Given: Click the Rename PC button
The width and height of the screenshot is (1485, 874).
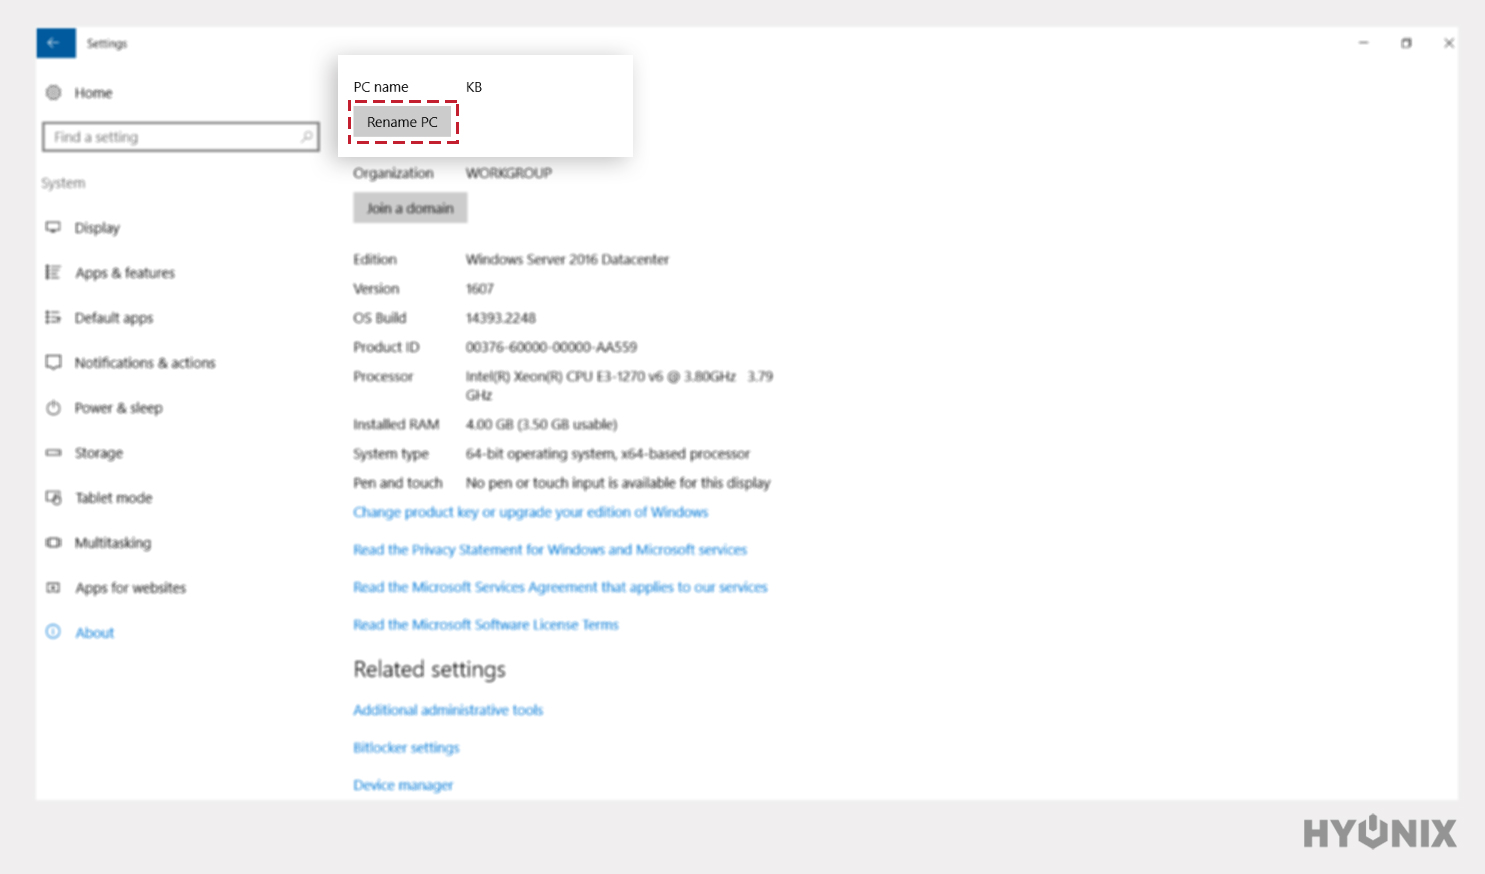Looking at the screenshot, I should pos(402,121).
